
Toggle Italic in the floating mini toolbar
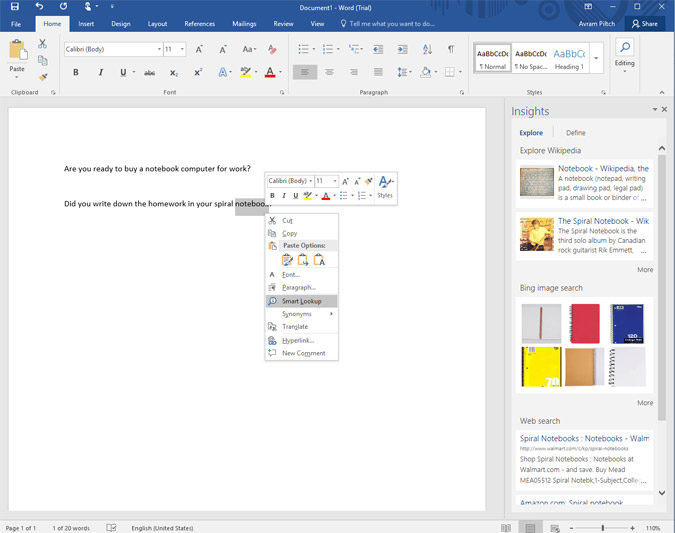pos(284,196)
